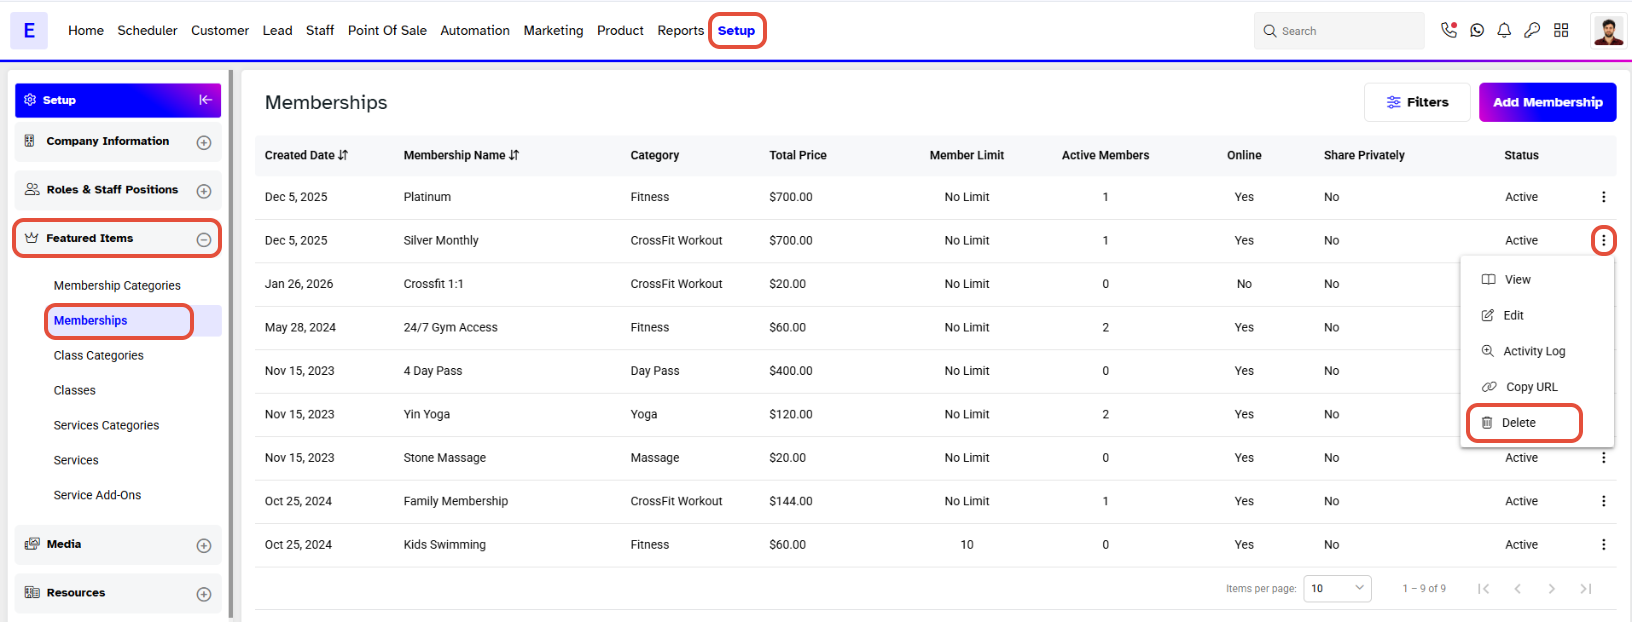
Task: Click the Add Membership button
Action: pos(1548,102)
